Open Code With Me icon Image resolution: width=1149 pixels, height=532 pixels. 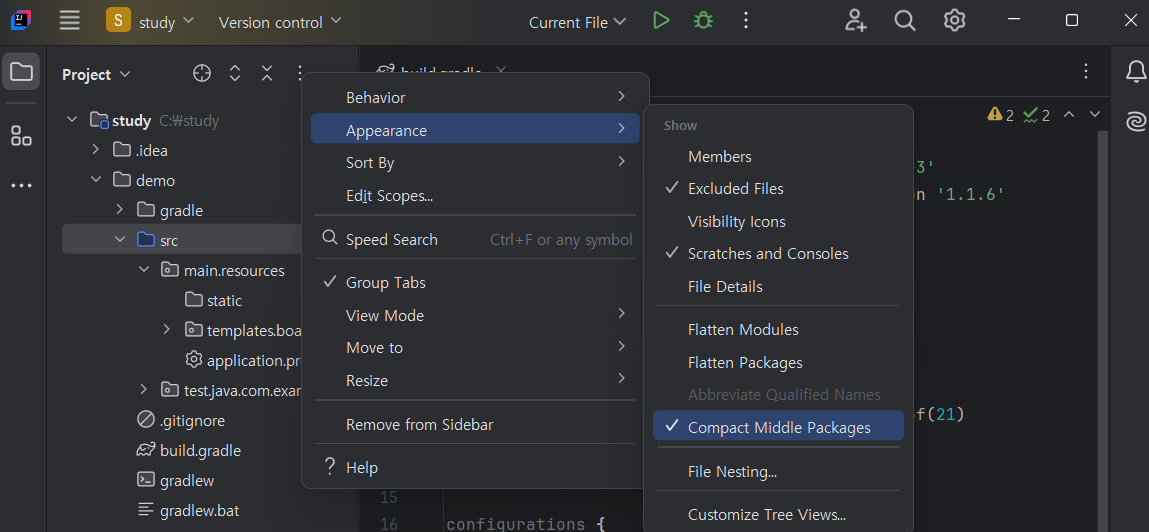click(855, 21)
